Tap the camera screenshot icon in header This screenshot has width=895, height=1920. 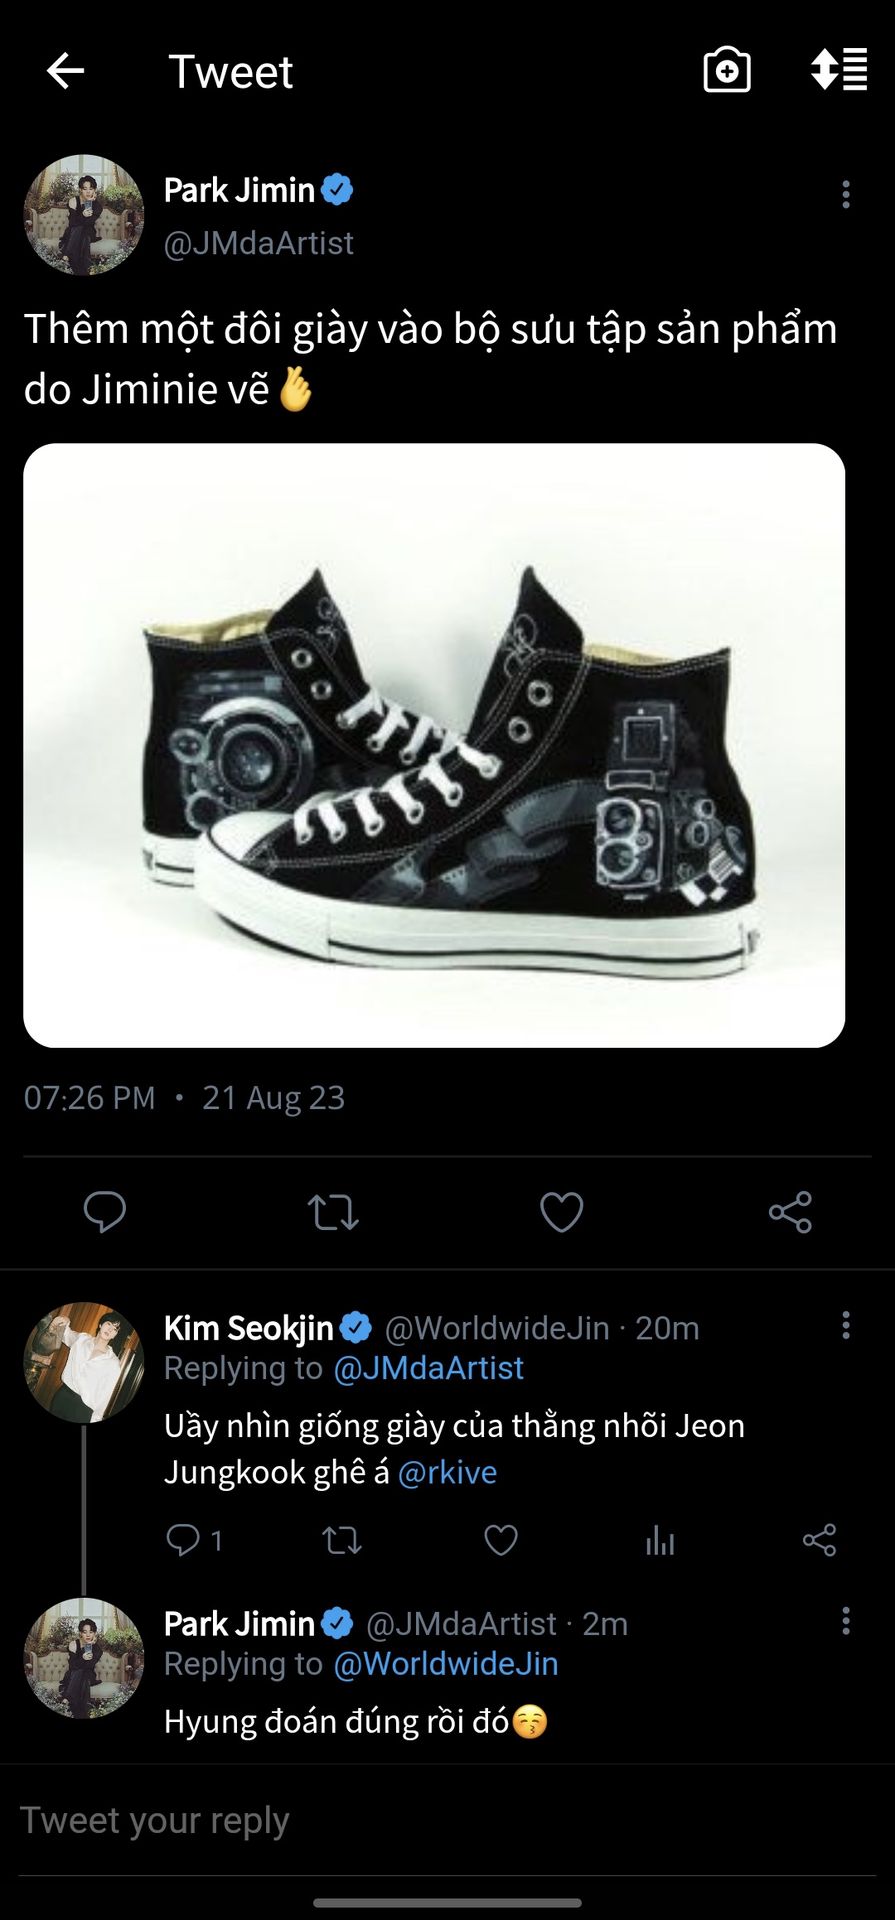pyautogui.click(x=727, y=71)
